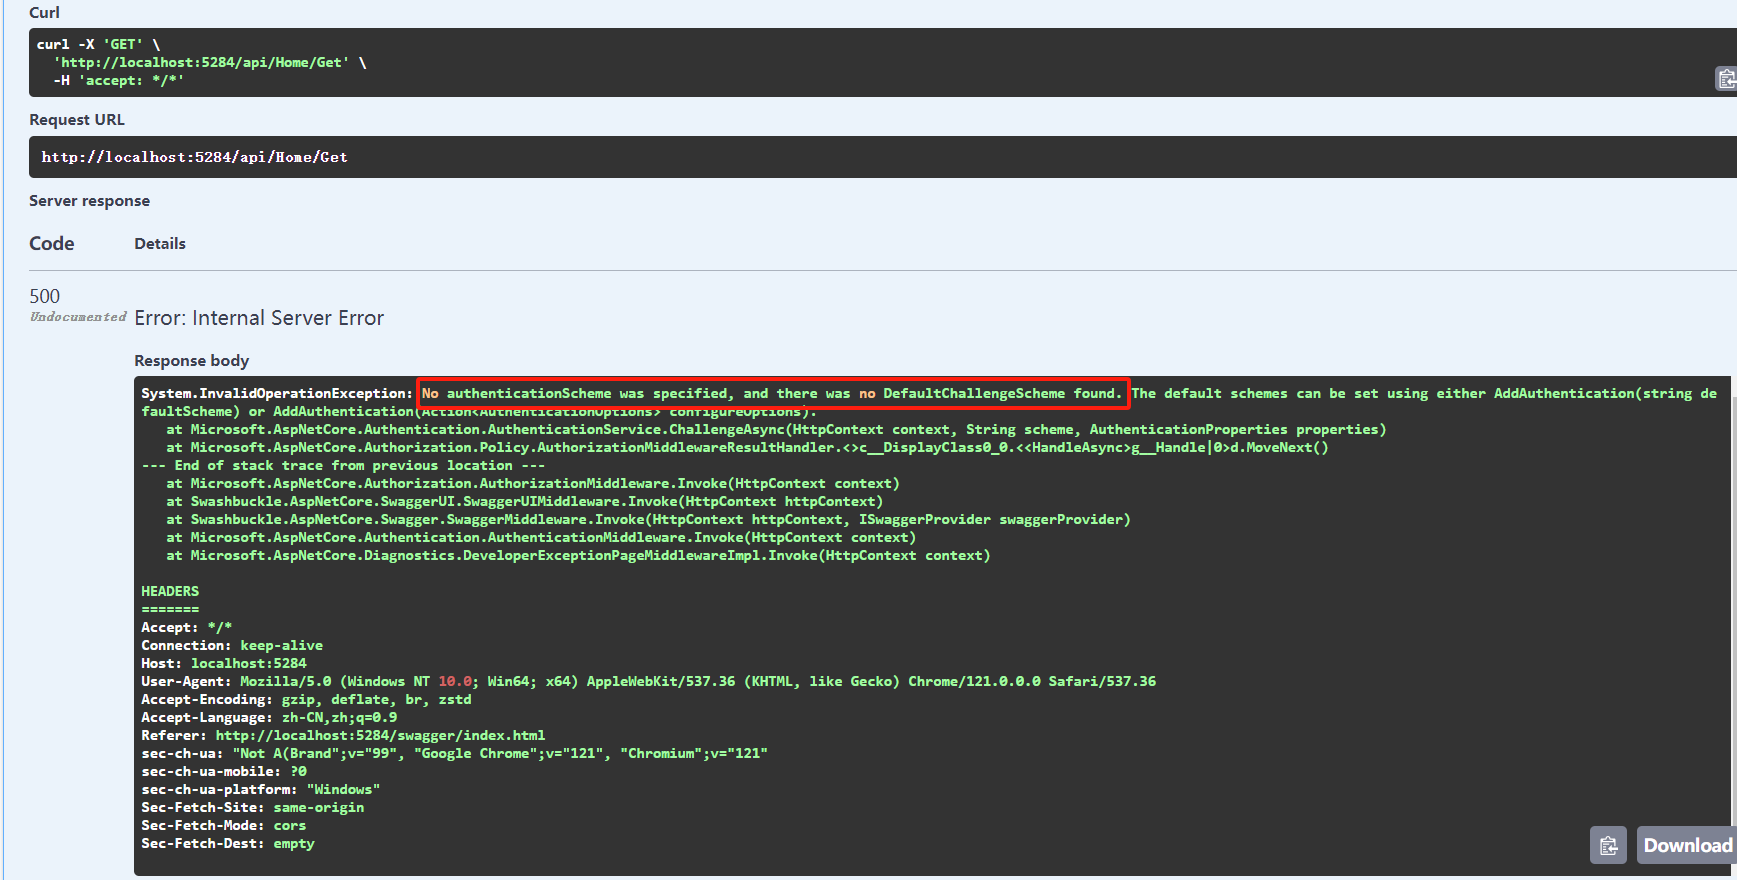This screenshot has width=1737, height=880.
Task: Click the 'sec-ch-ua-platform: "Windows"' line
Action: [x=261, y=789]
